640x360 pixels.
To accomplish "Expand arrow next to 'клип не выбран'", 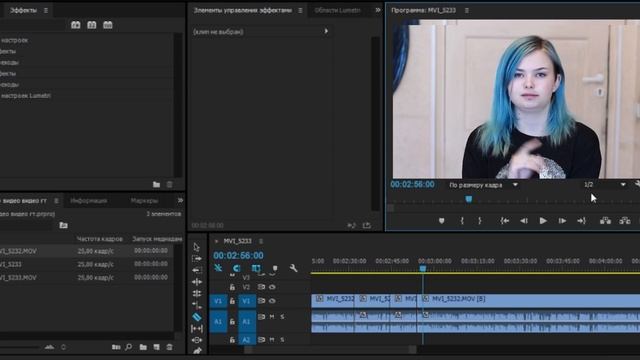I will point(326,31).
